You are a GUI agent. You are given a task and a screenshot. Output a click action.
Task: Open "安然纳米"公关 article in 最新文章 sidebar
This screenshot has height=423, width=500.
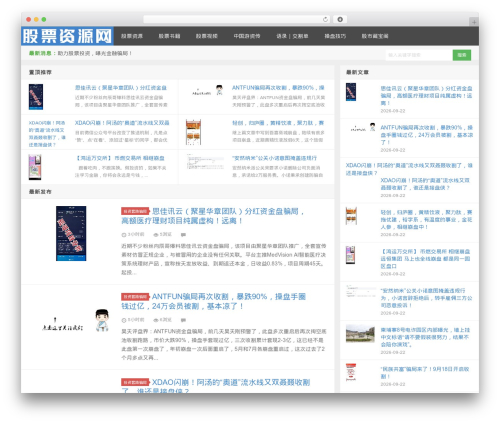pos(426,298)
